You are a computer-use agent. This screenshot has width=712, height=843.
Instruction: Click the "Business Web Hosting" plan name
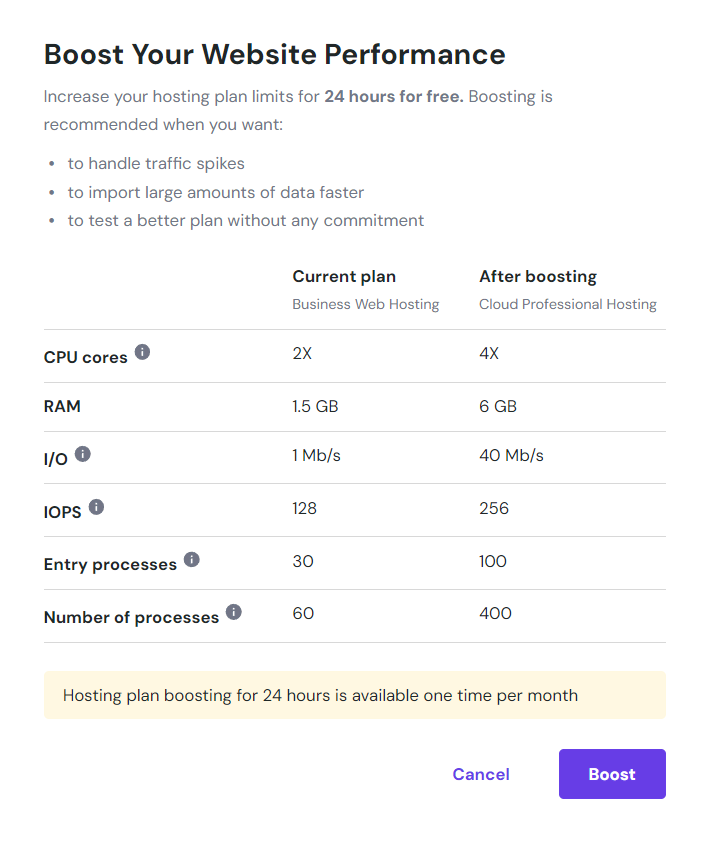click(365, 304)
